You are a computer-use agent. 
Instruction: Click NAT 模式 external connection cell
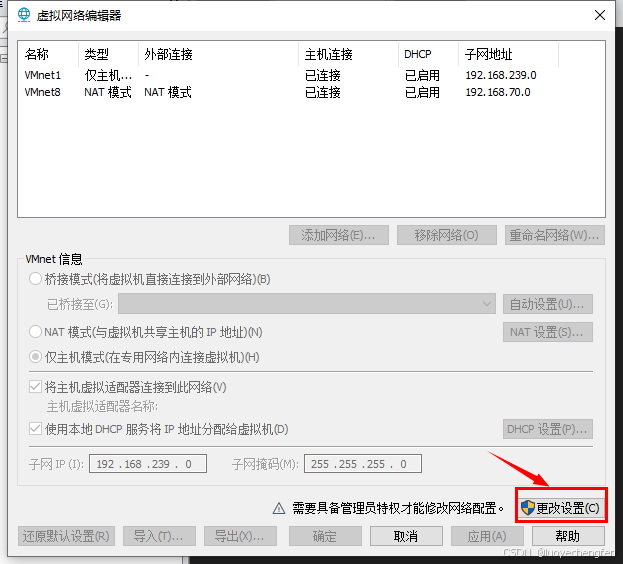(168, 92)
